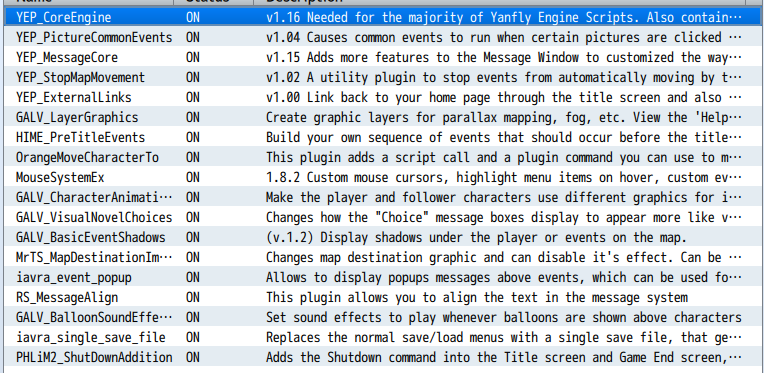Screen dimensions: 764x373
Task: Click ON status of RS_MessageAlign
Action: [x=192, y=297]
